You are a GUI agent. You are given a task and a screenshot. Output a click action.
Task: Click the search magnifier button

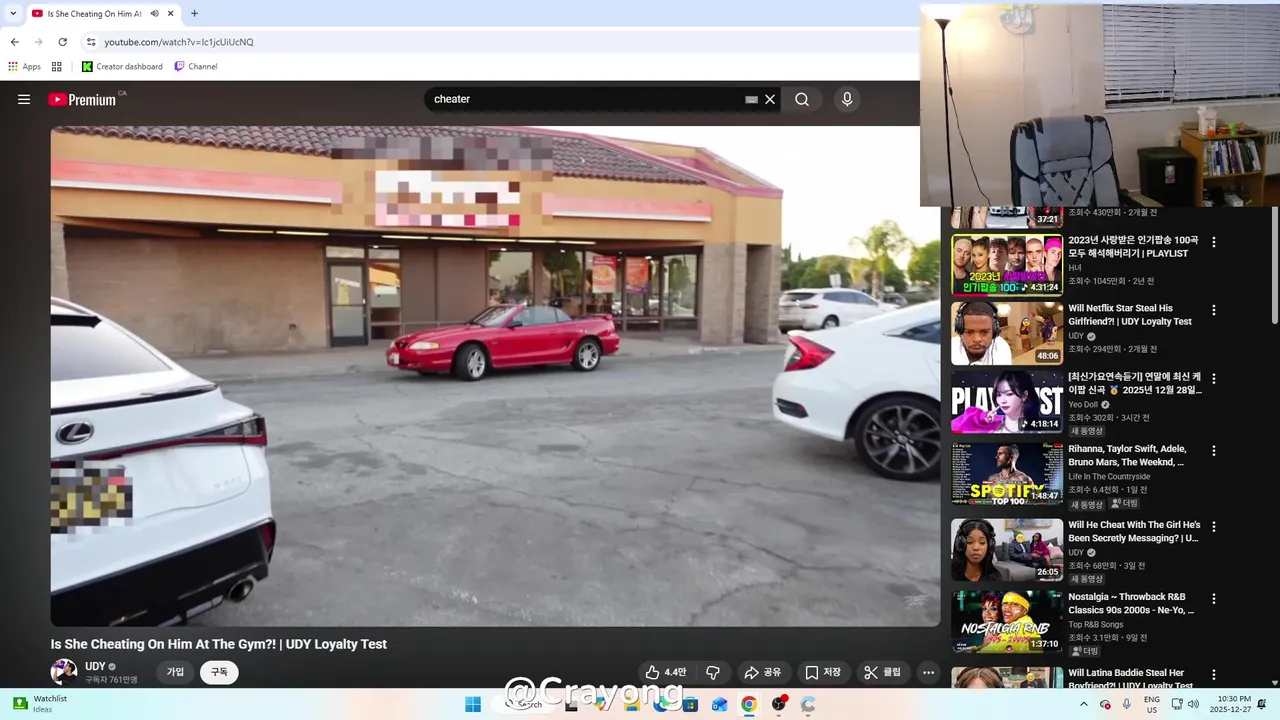tap(802, 99)
